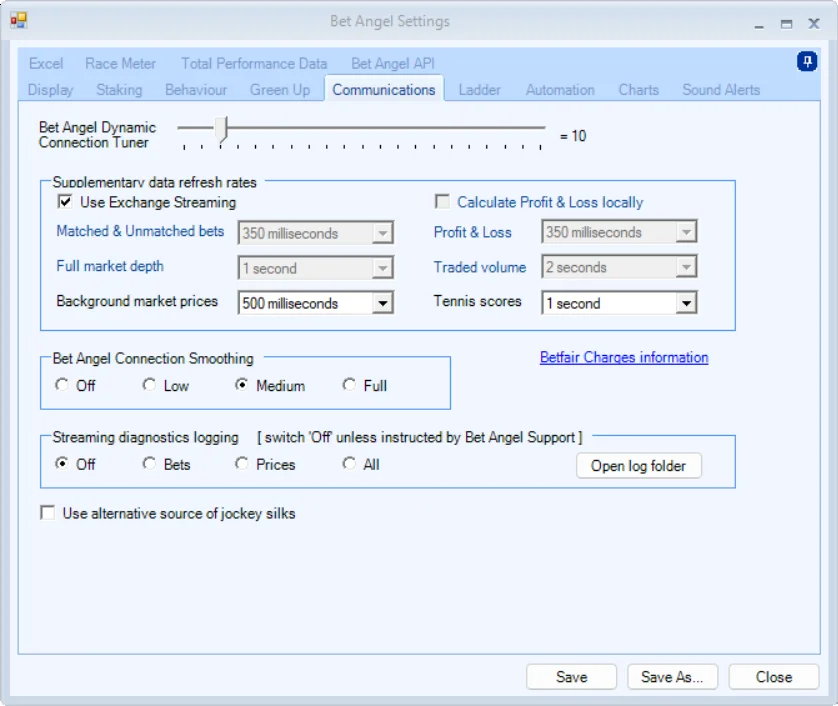Open the Sound Alerts tab

tap(721, 90)
